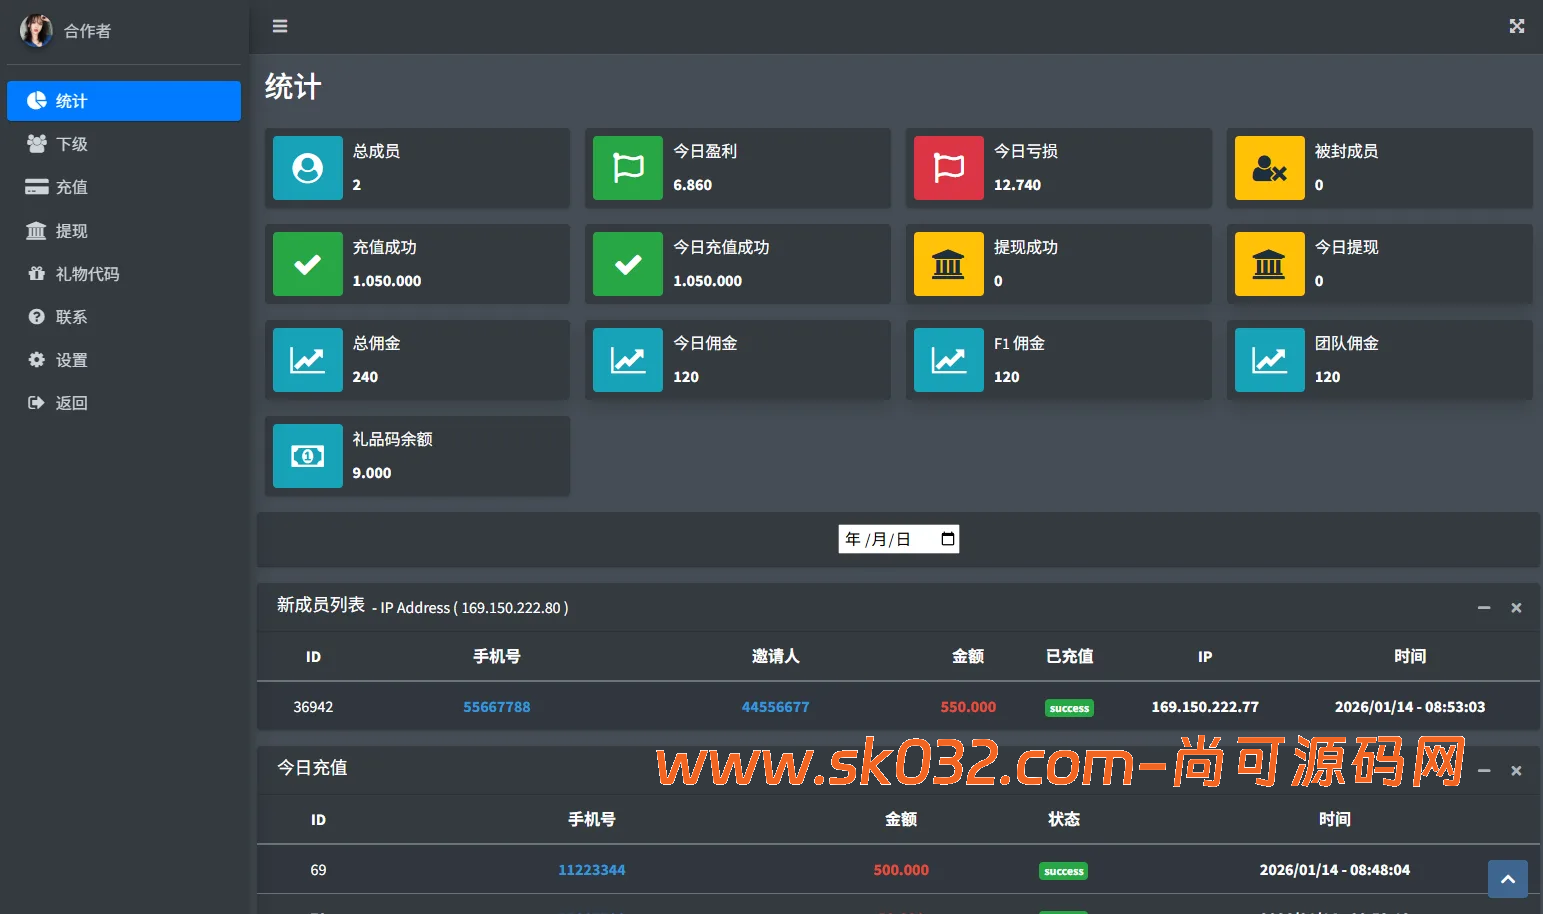1543x914 pixels.
Task: Open phone number link 55667788
Action: tap(496, 707)
